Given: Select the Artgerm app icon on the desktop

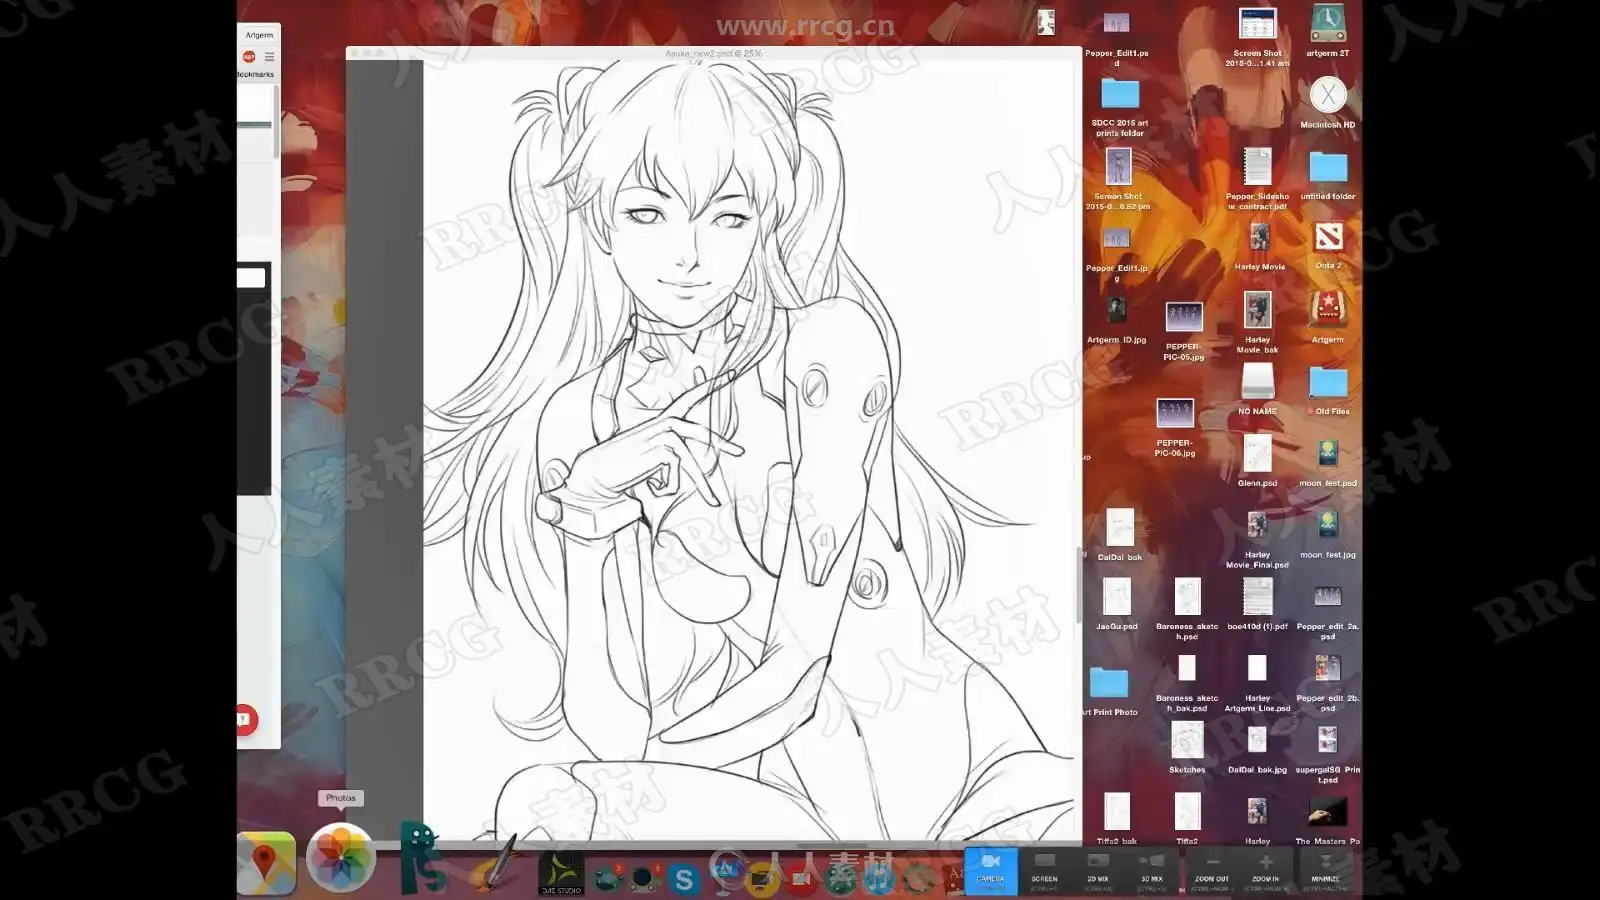Looking at the screenshot, I should coord(1328,310).
